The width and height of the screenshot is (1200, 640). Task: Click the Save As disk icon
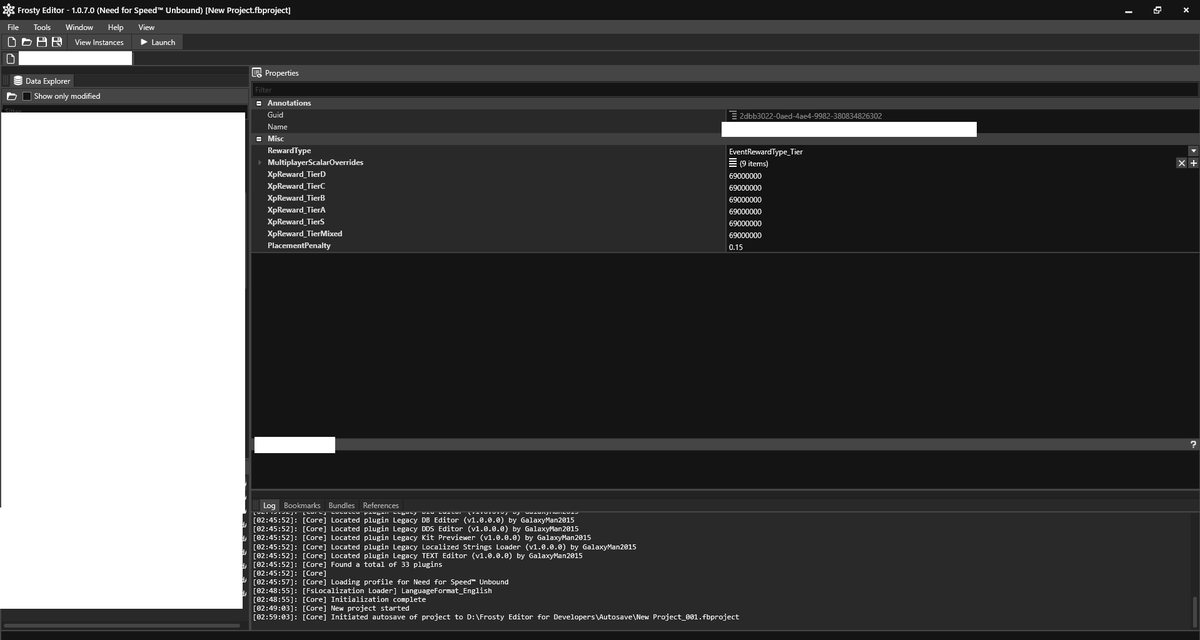click(57, 42)
